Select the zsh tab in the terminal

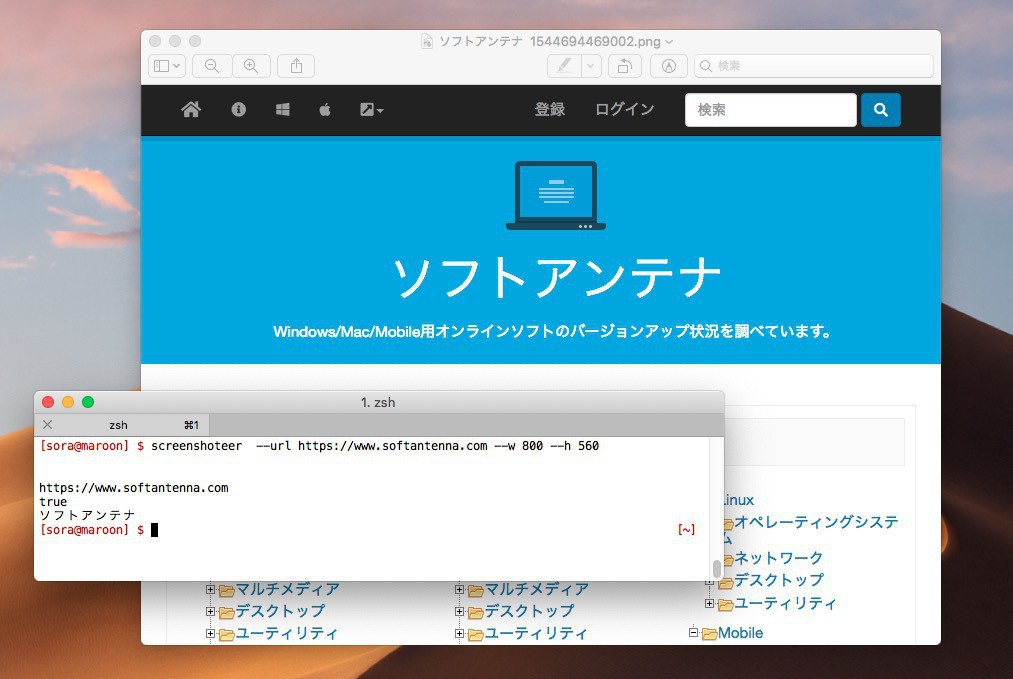point(118,425)
